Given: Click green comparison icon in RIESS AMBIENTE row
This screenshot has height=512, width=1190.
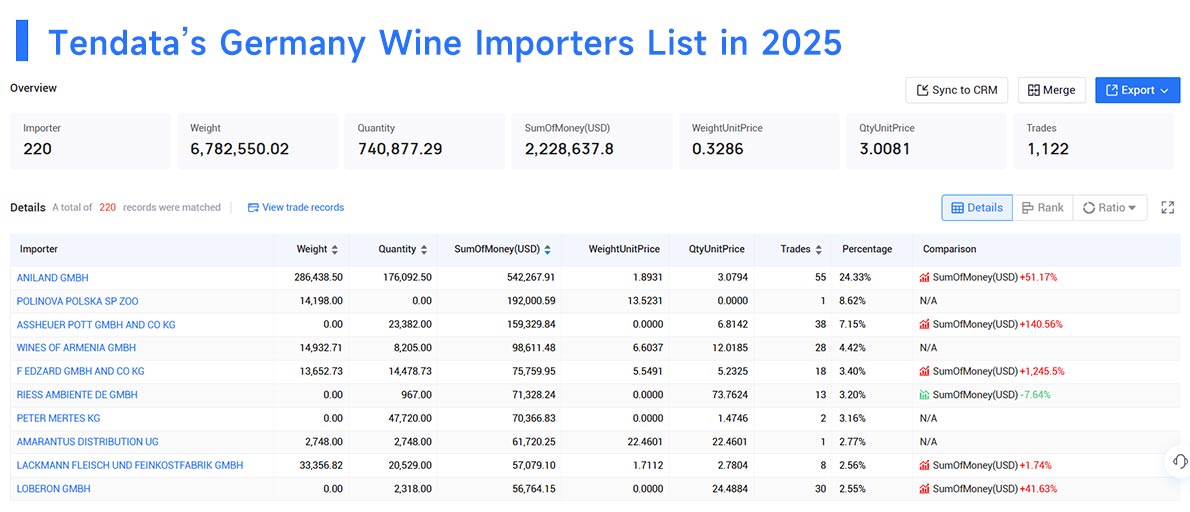Looking at the screenshot, I should tap(924, 395).
